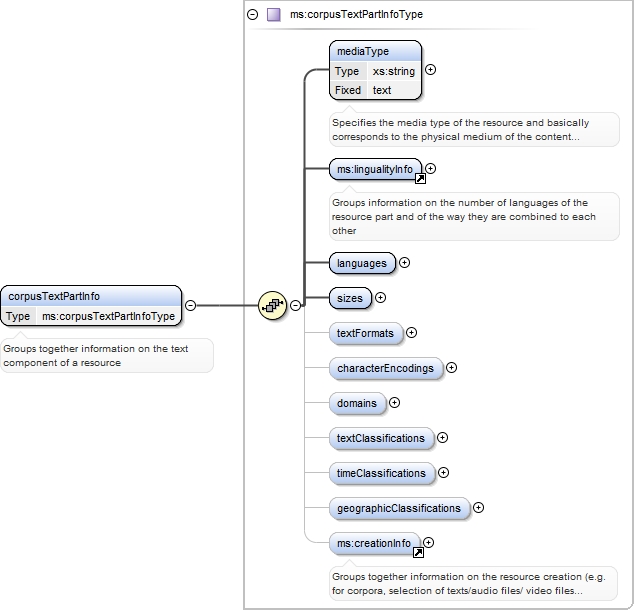Select the domains element node
This screenshot has height=611, width=635.
[x=357, y=403]
